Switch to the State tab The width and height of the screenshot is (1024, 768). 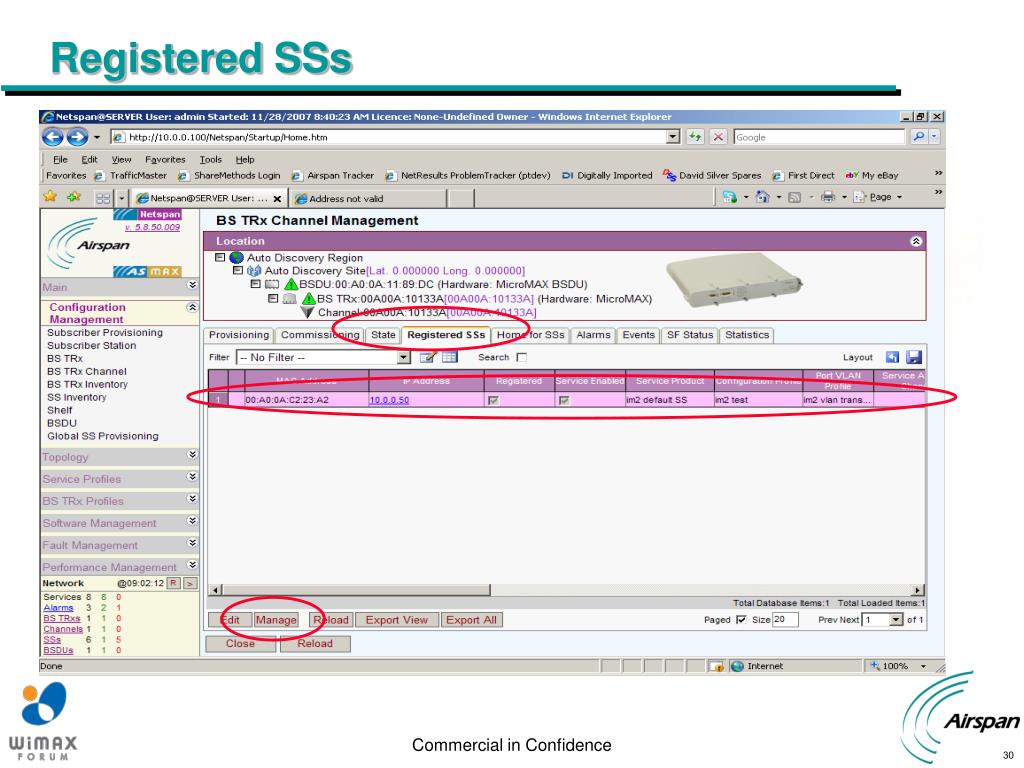click(383, 335)
